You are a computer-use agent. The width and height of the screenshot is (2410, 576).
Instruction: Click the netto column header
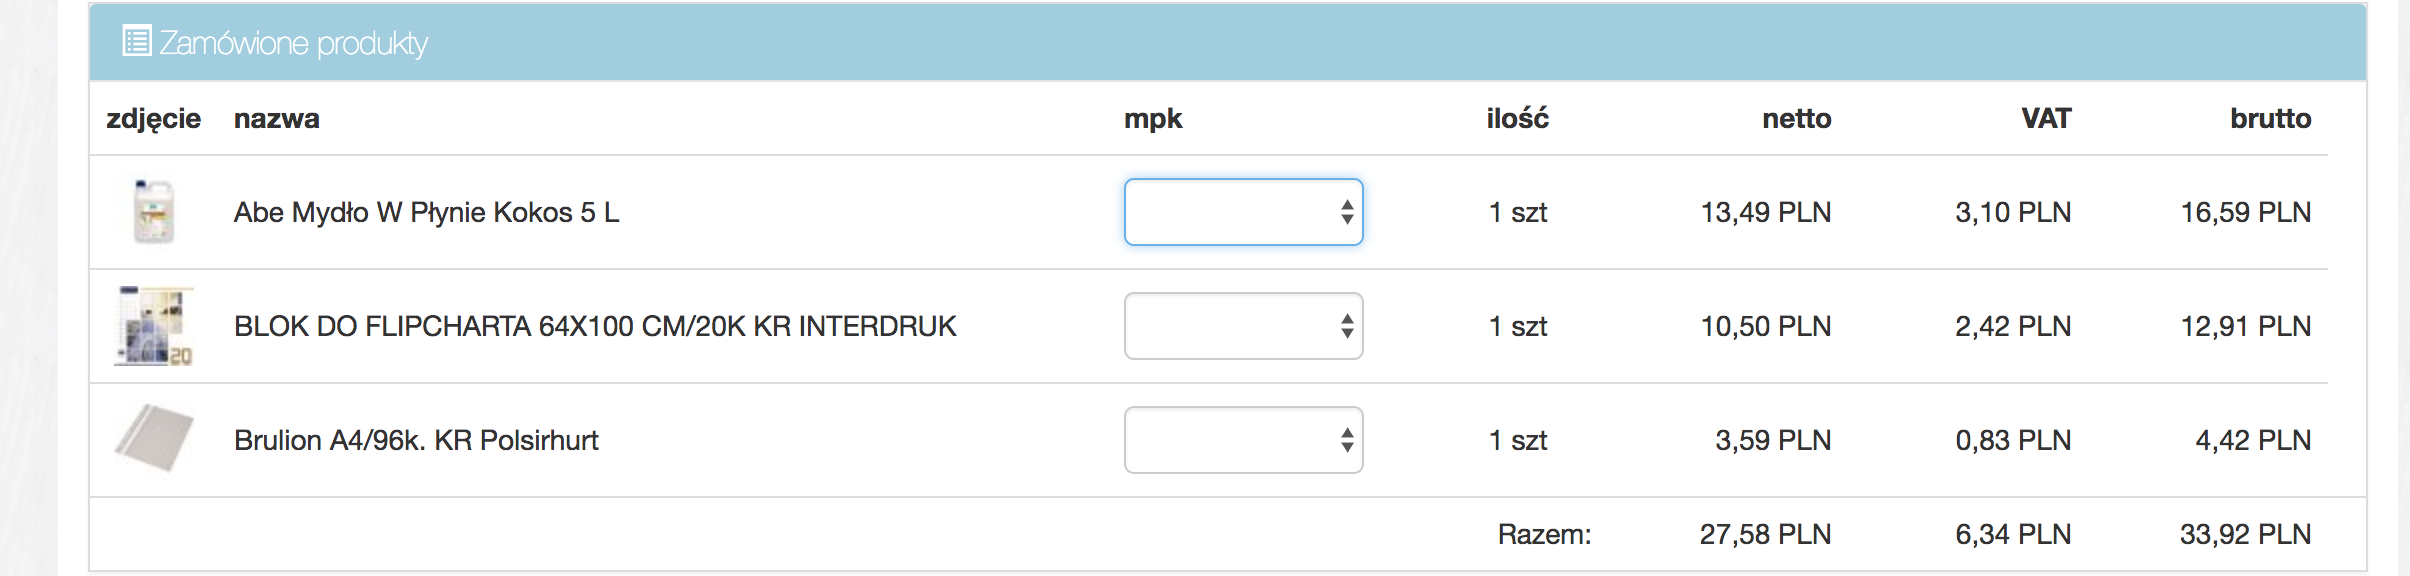point(1796,119)
